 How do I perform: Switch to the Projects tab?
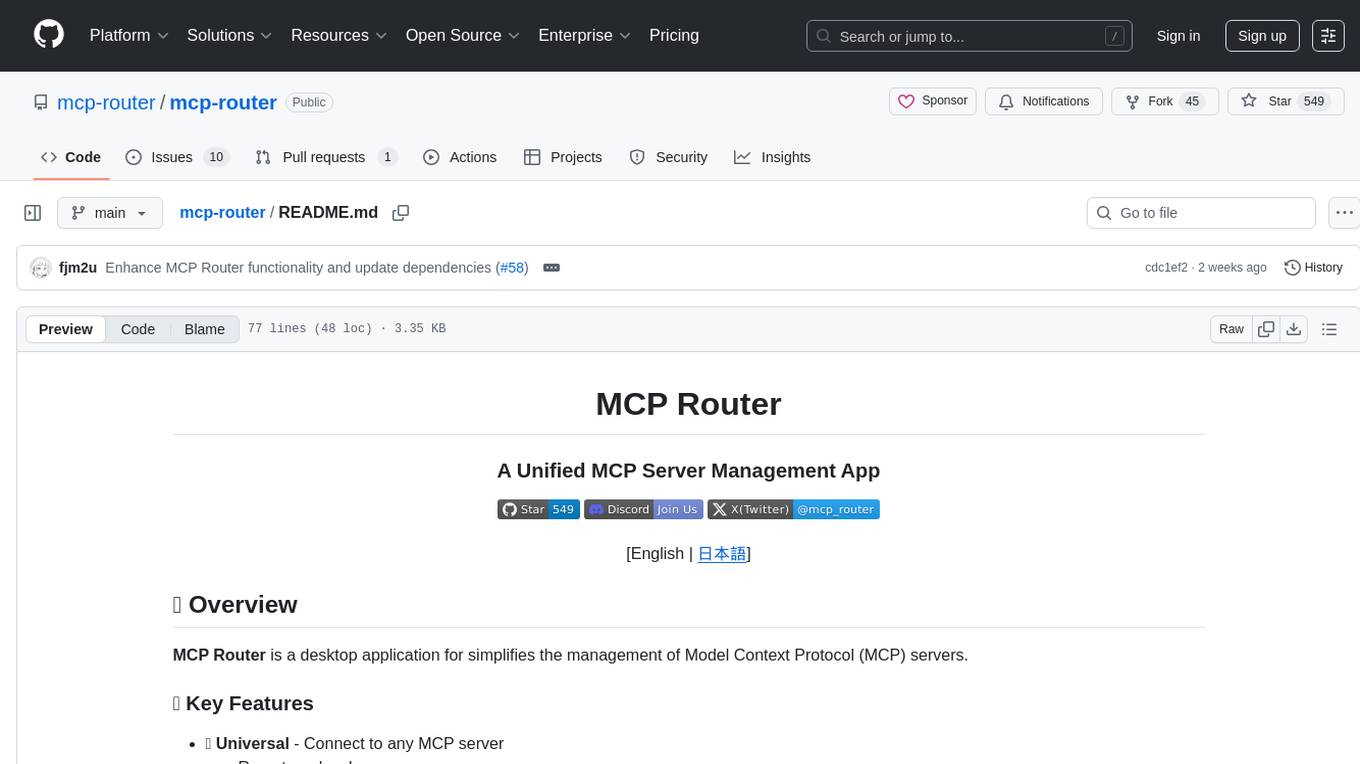563,157
